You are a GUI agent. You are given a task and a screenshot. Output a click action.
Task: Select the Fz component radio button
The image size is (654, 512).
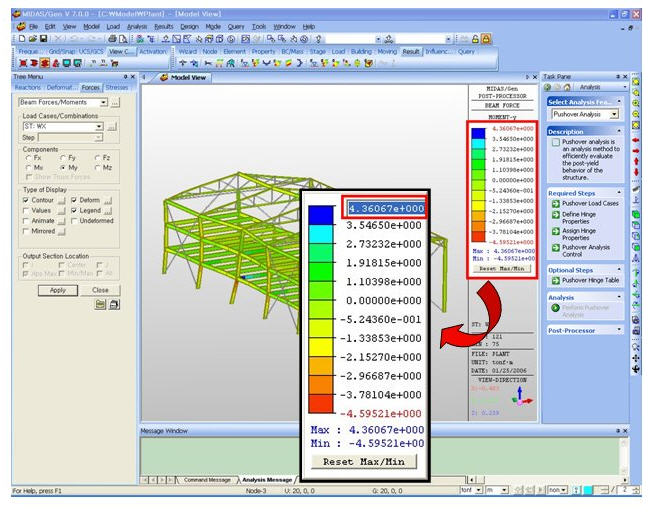click(97, 158)
